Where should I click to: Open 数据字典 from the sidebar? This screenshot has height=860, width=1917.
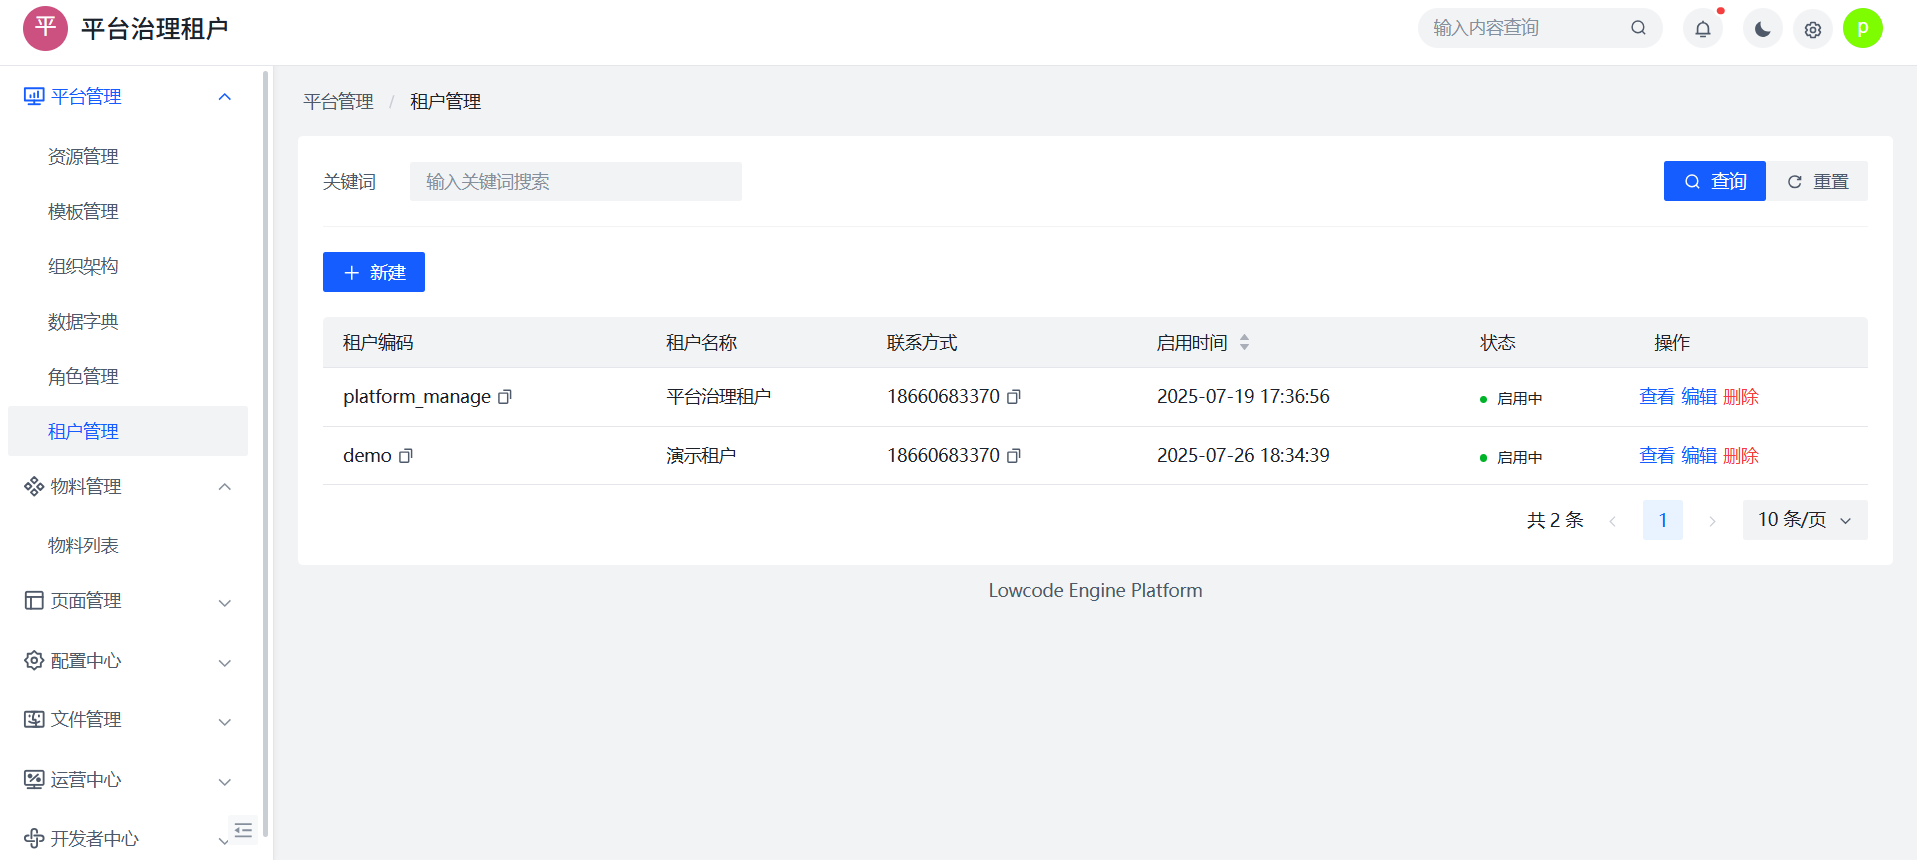pyautogui.click(x=83, y=322)
